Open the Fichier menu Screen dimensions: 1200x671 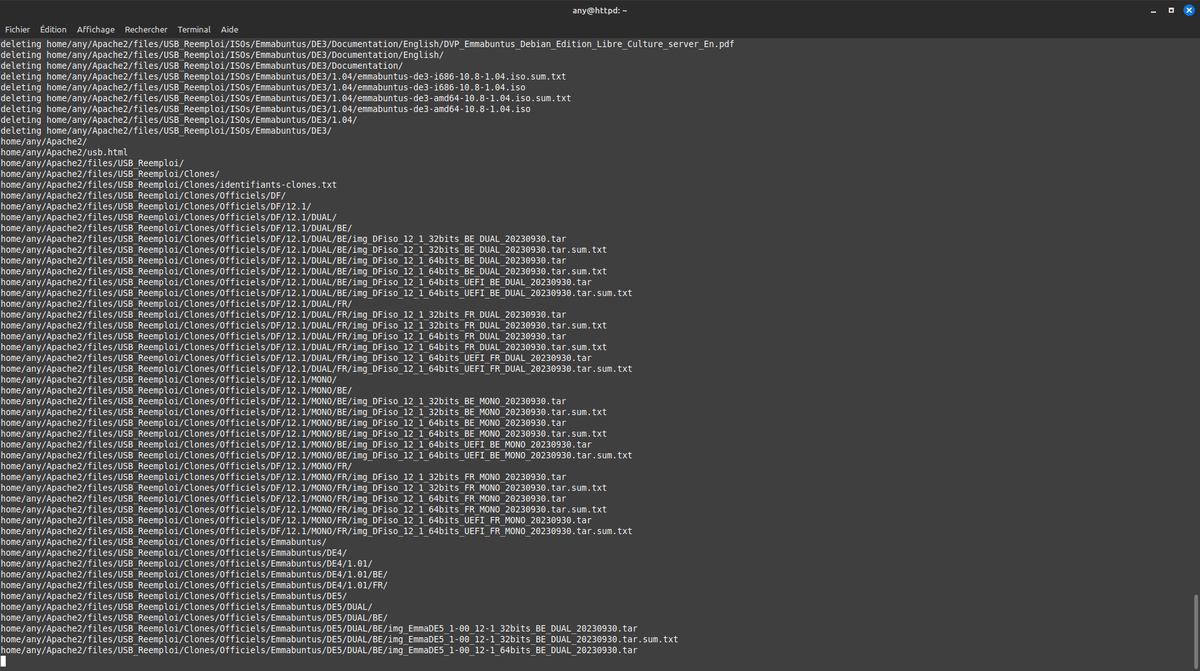[17, 28]
